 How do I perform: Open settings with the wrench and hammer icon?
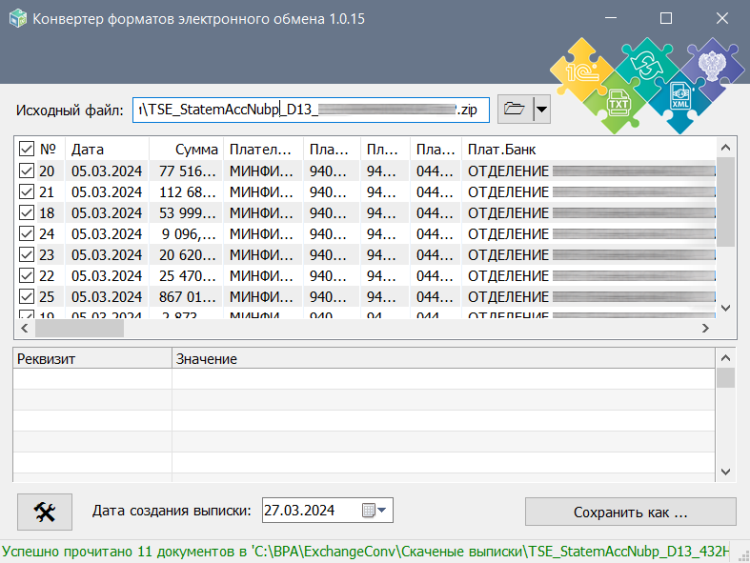(45, 511)
